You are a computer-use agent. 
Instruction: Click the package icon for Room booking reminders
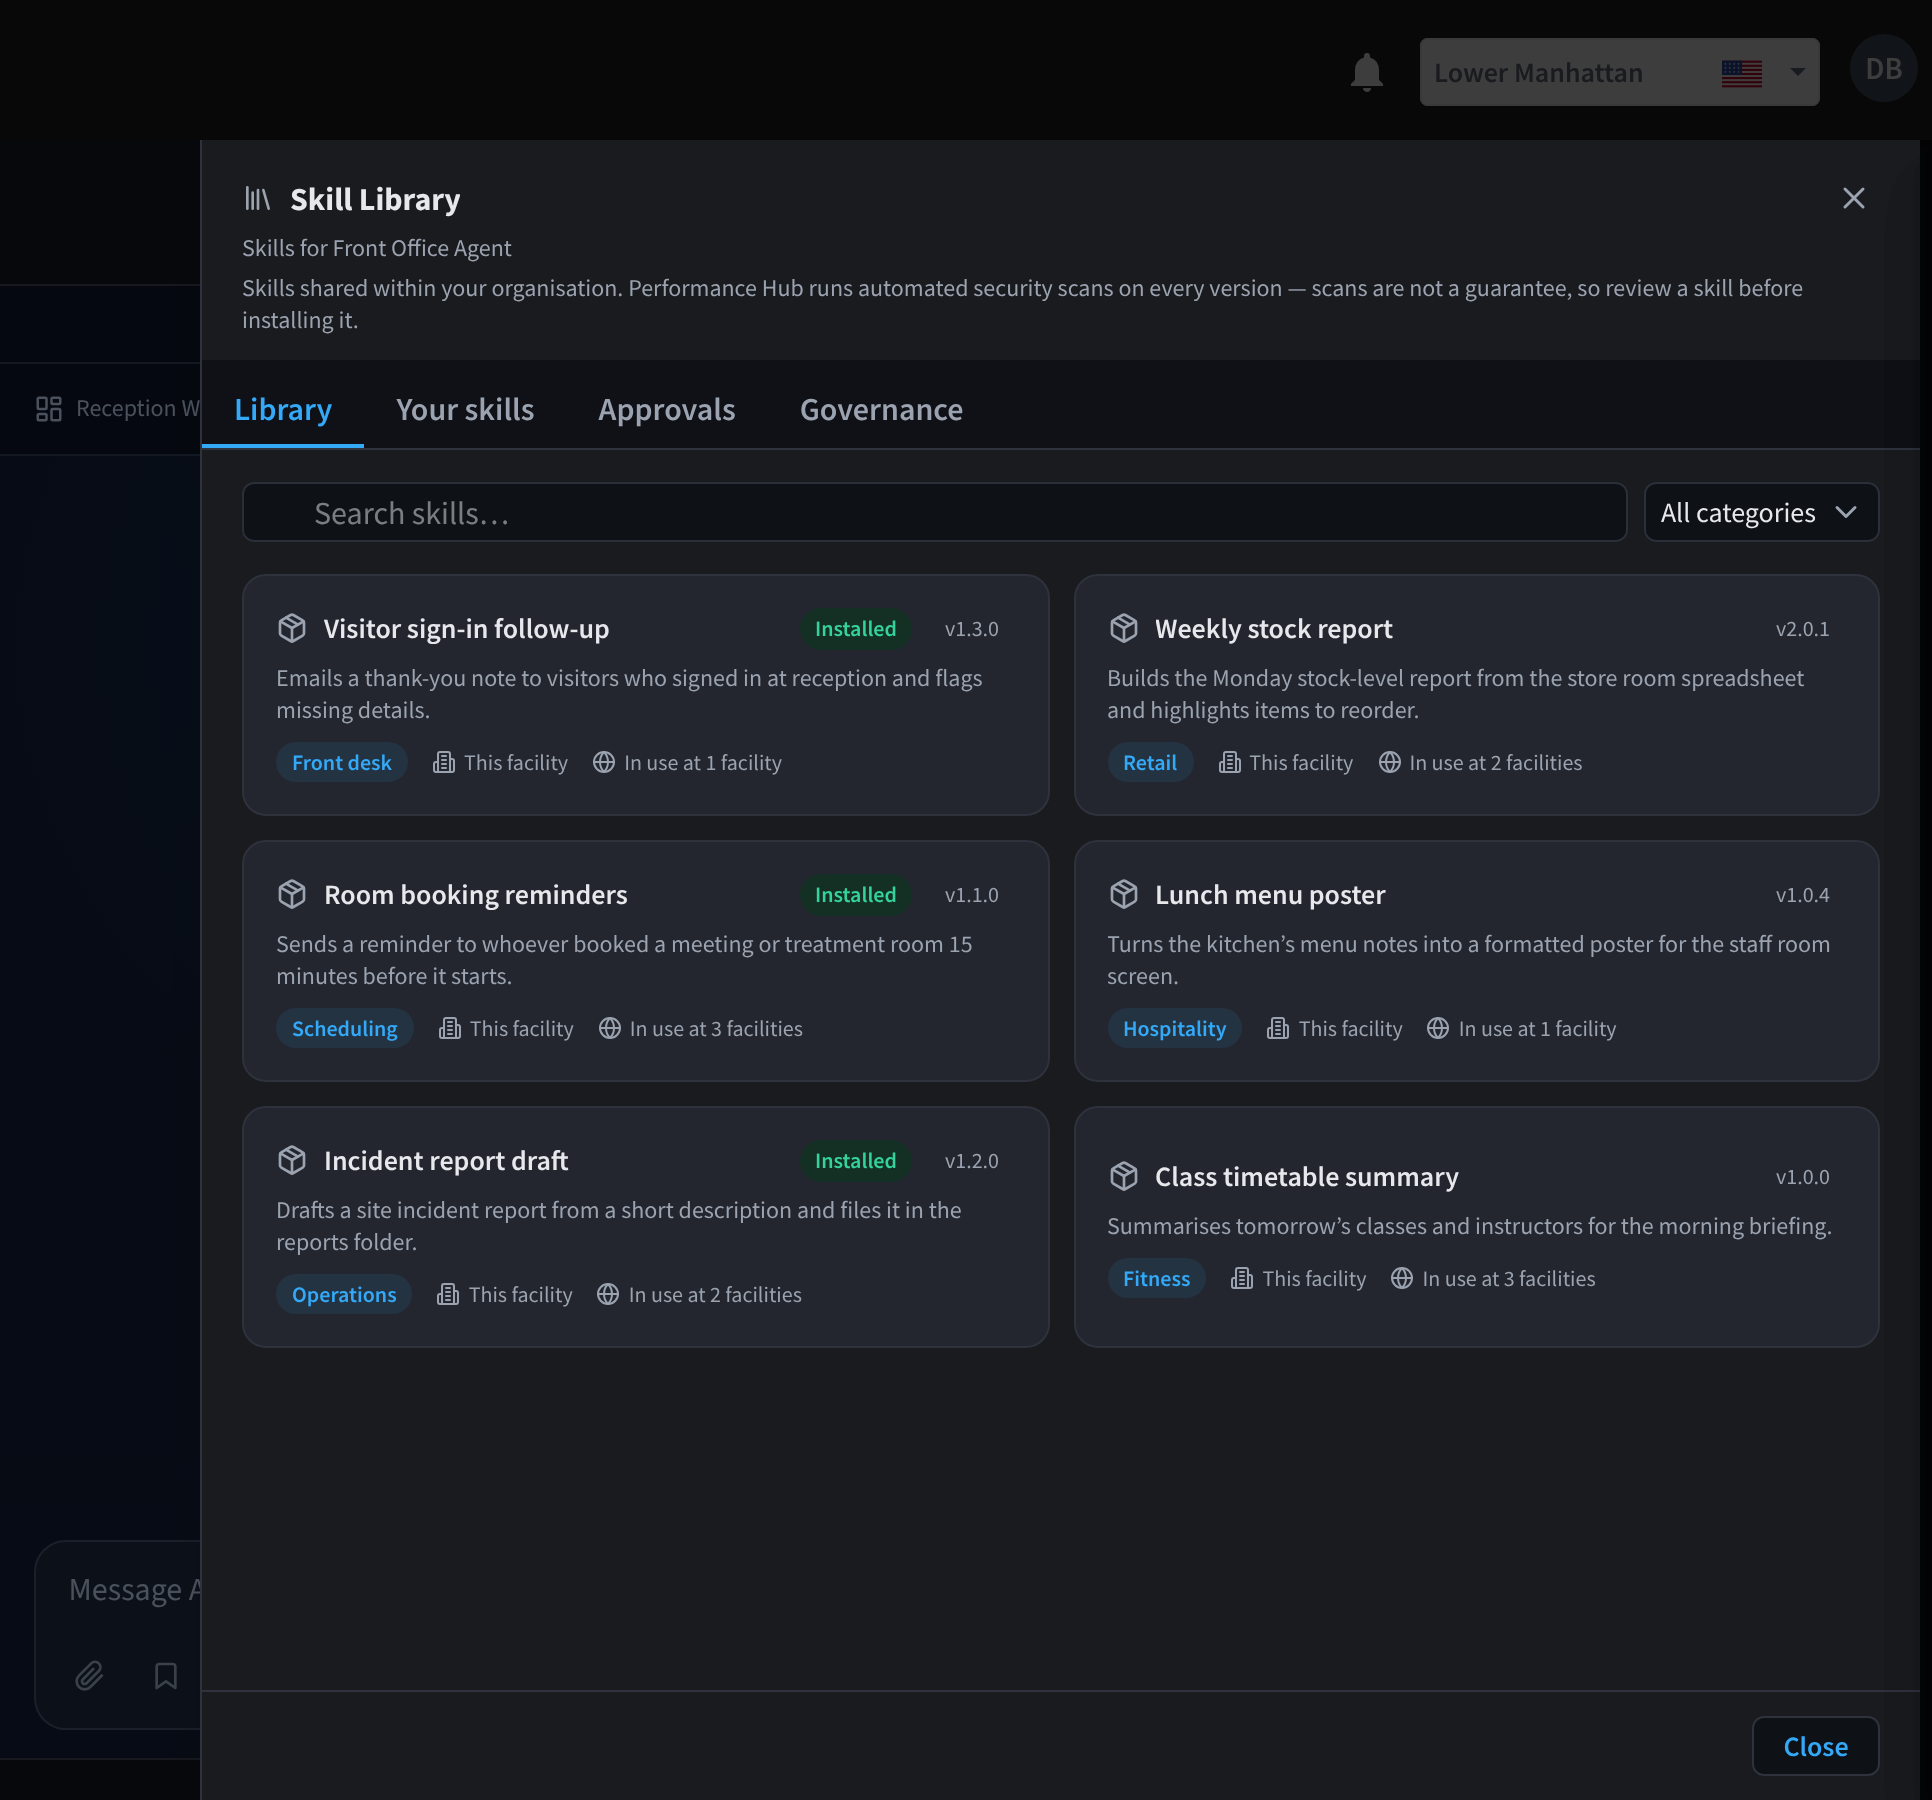292,894
